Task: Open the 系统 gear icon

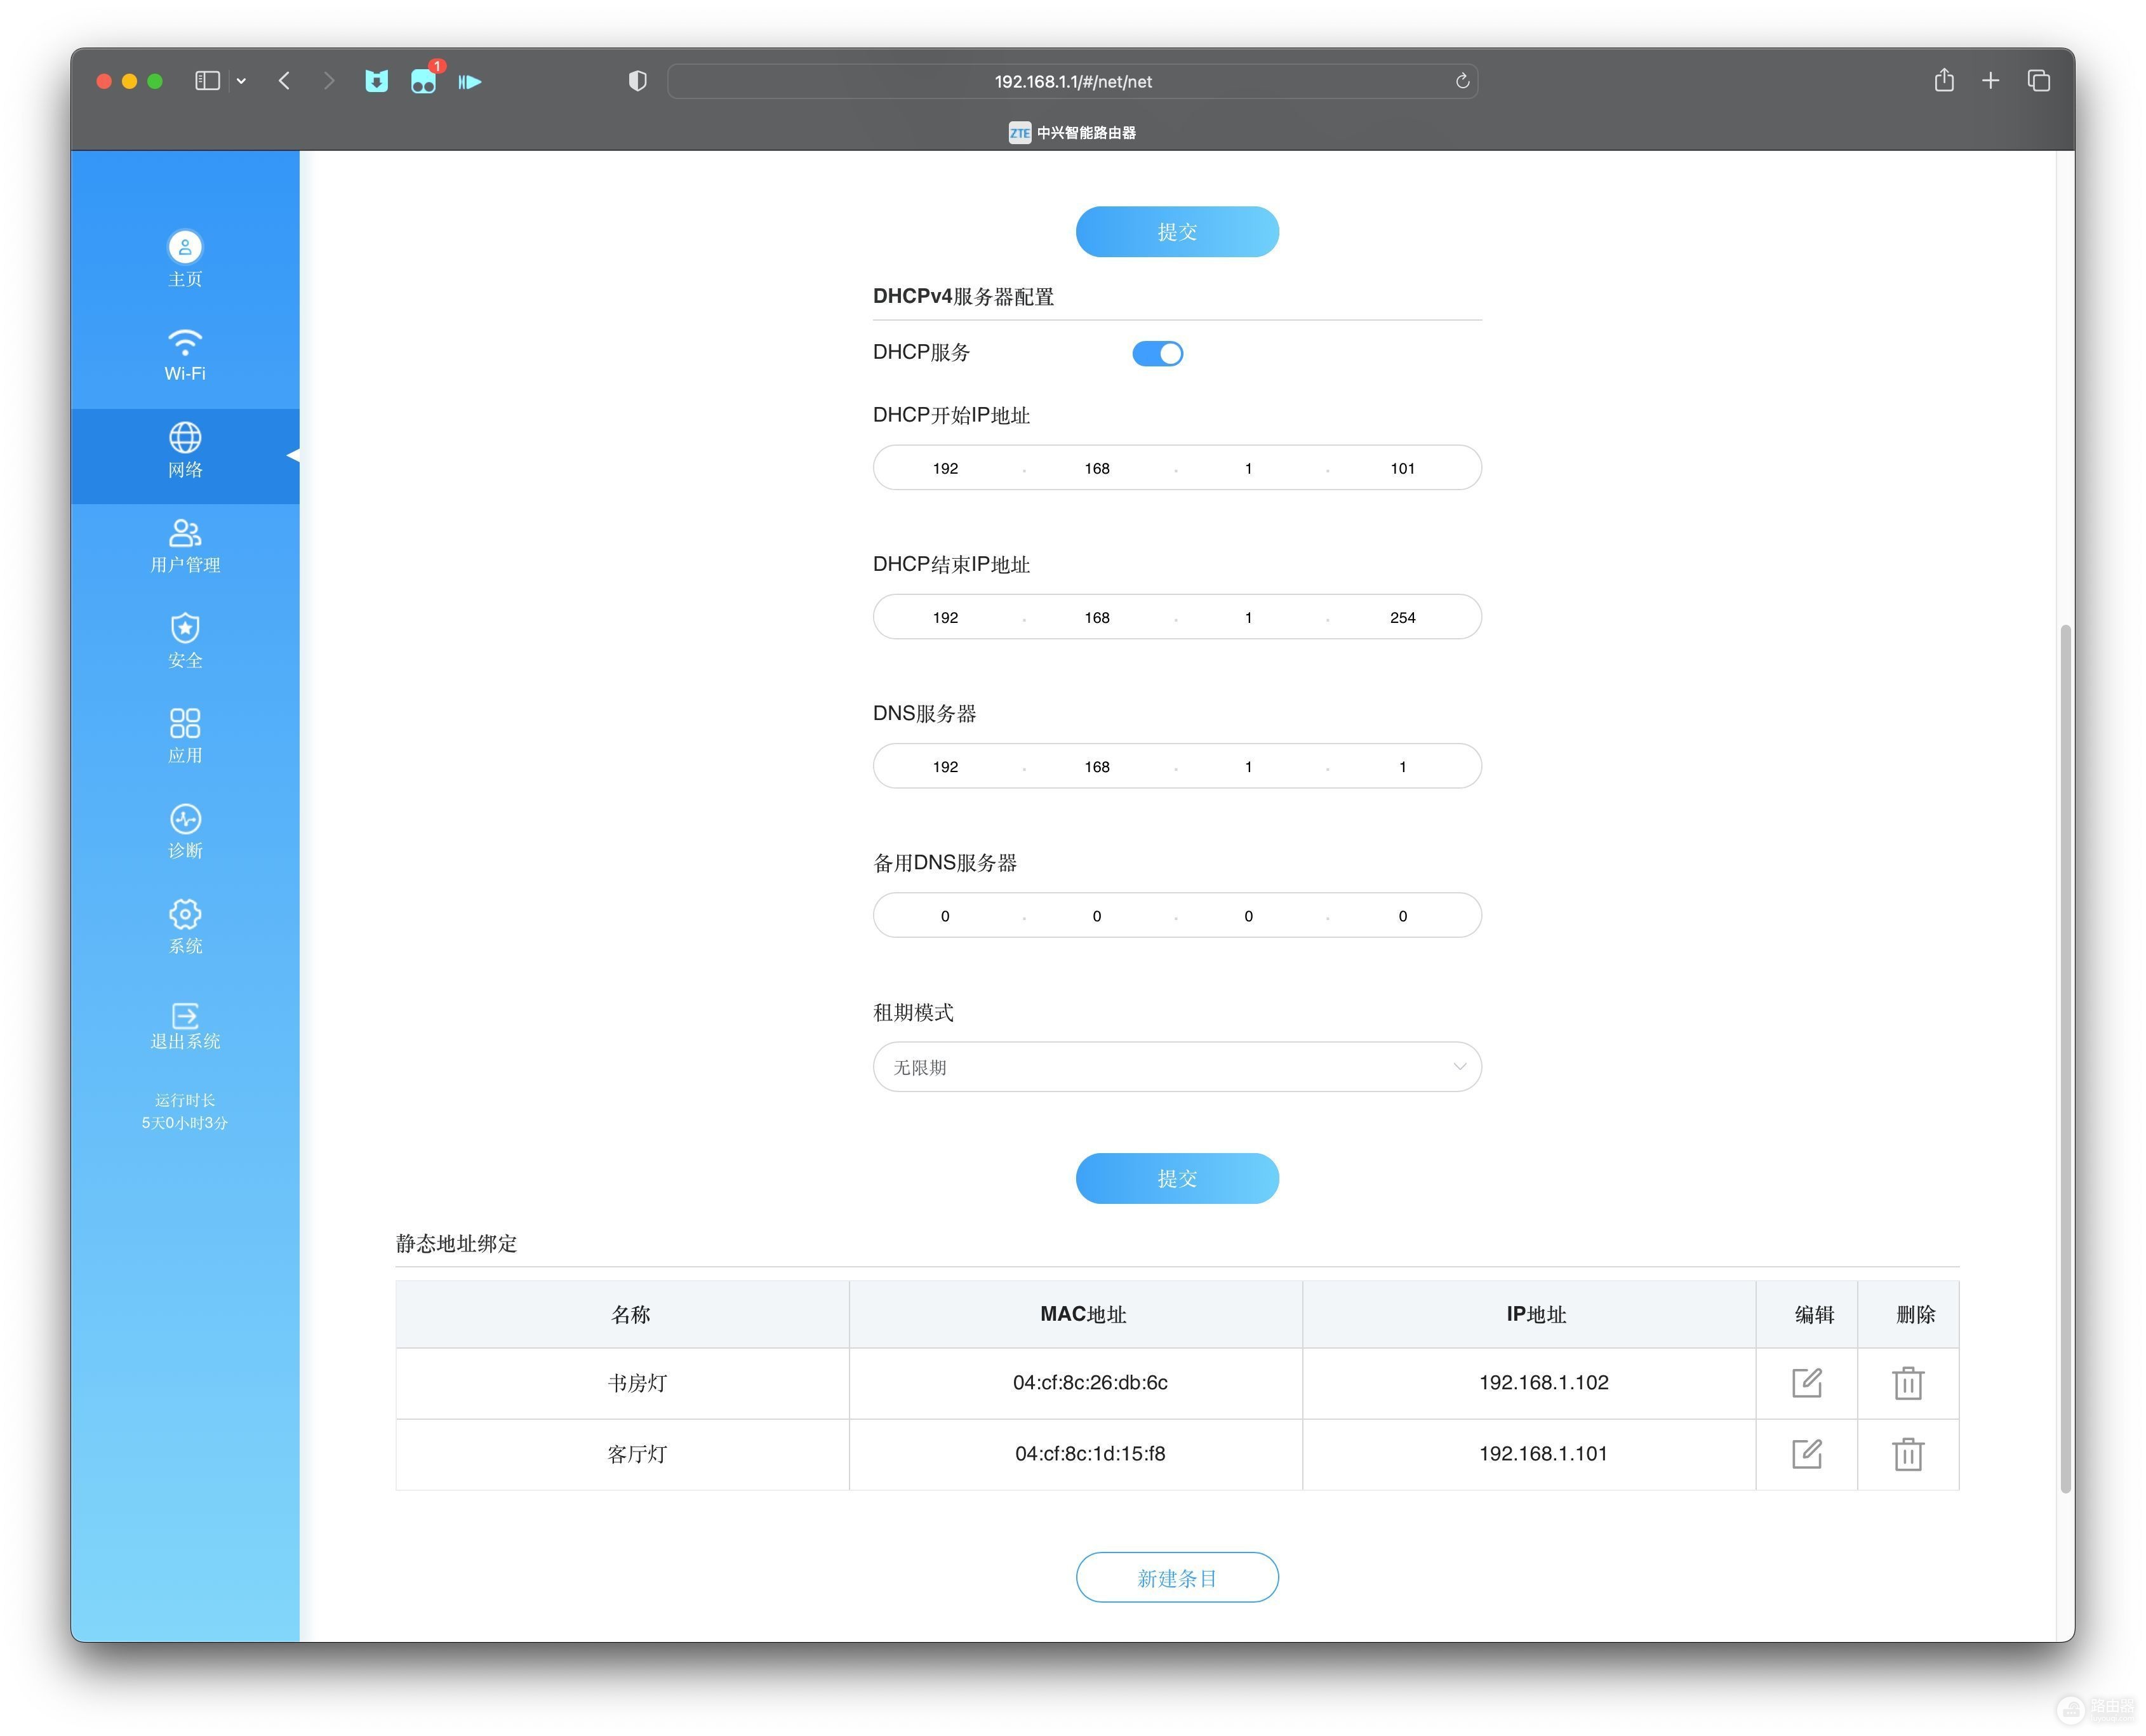Action: (185, 914)
